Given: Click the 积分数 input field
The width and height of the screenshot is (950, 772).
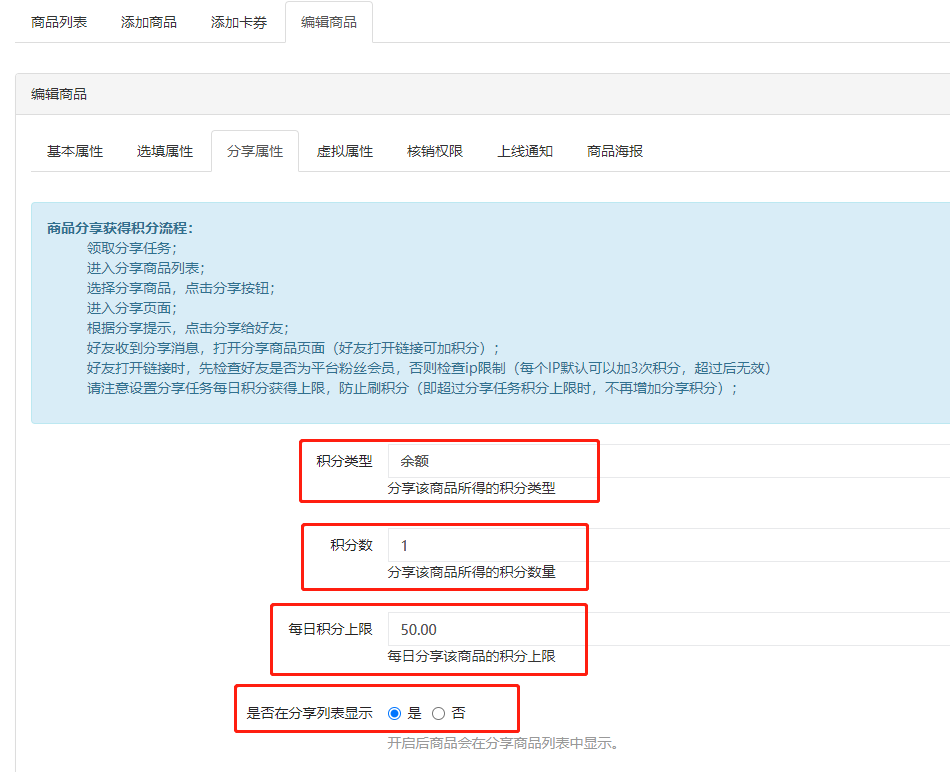Looking at the screenshot, I should (669, 545).
